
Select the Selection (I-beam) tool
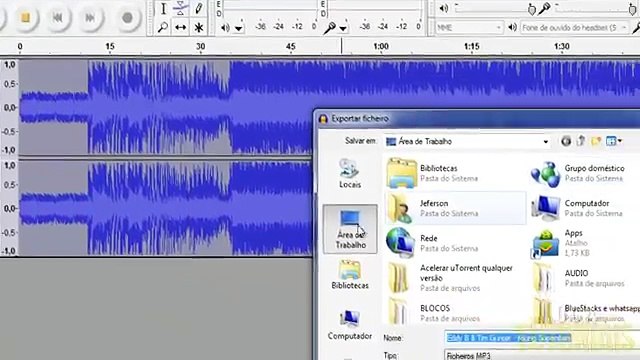(163, 9)
